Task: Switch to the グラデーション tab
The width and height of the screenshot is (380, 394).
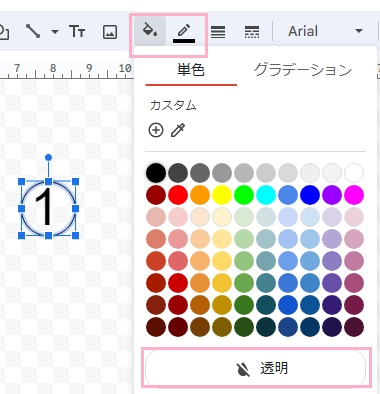Action: 303,70
